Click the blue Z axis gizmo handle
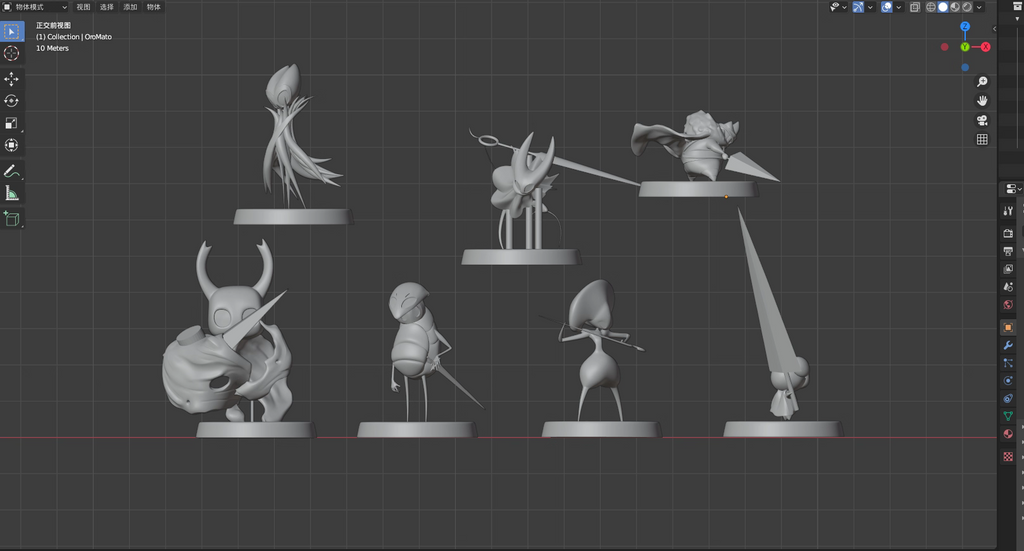1024x551 pixels. [965, 28]
